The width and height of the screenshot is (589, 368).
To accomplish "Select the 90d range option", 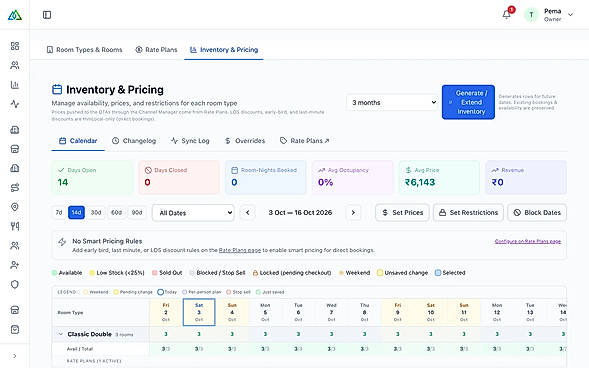I will pos(137,213).
